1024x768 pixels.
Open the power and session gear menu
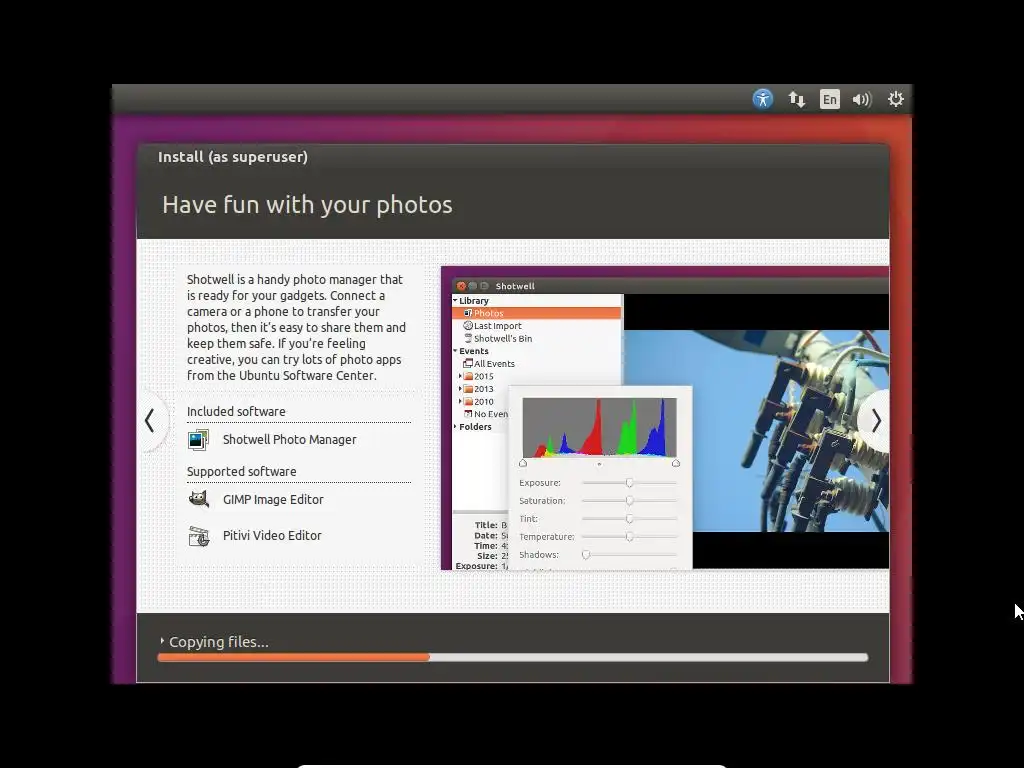click(x=895, y=99)
